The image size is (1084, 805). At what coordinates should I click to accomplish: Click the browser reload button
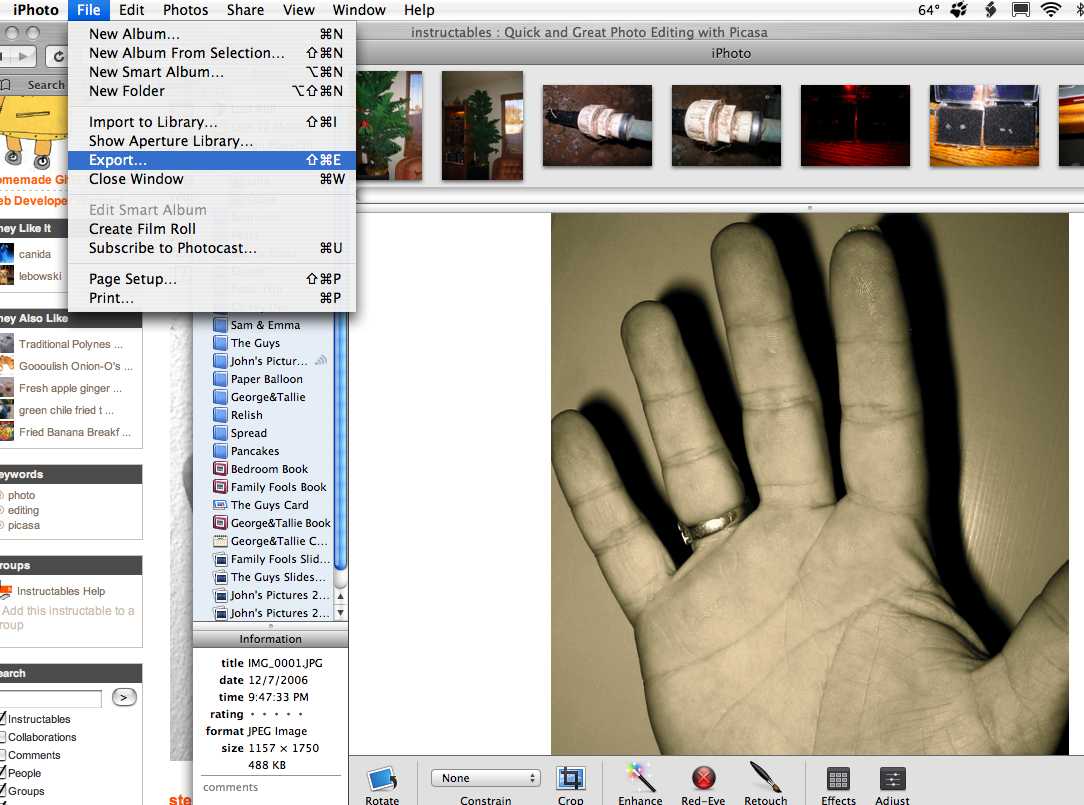(x=59, y=57)
